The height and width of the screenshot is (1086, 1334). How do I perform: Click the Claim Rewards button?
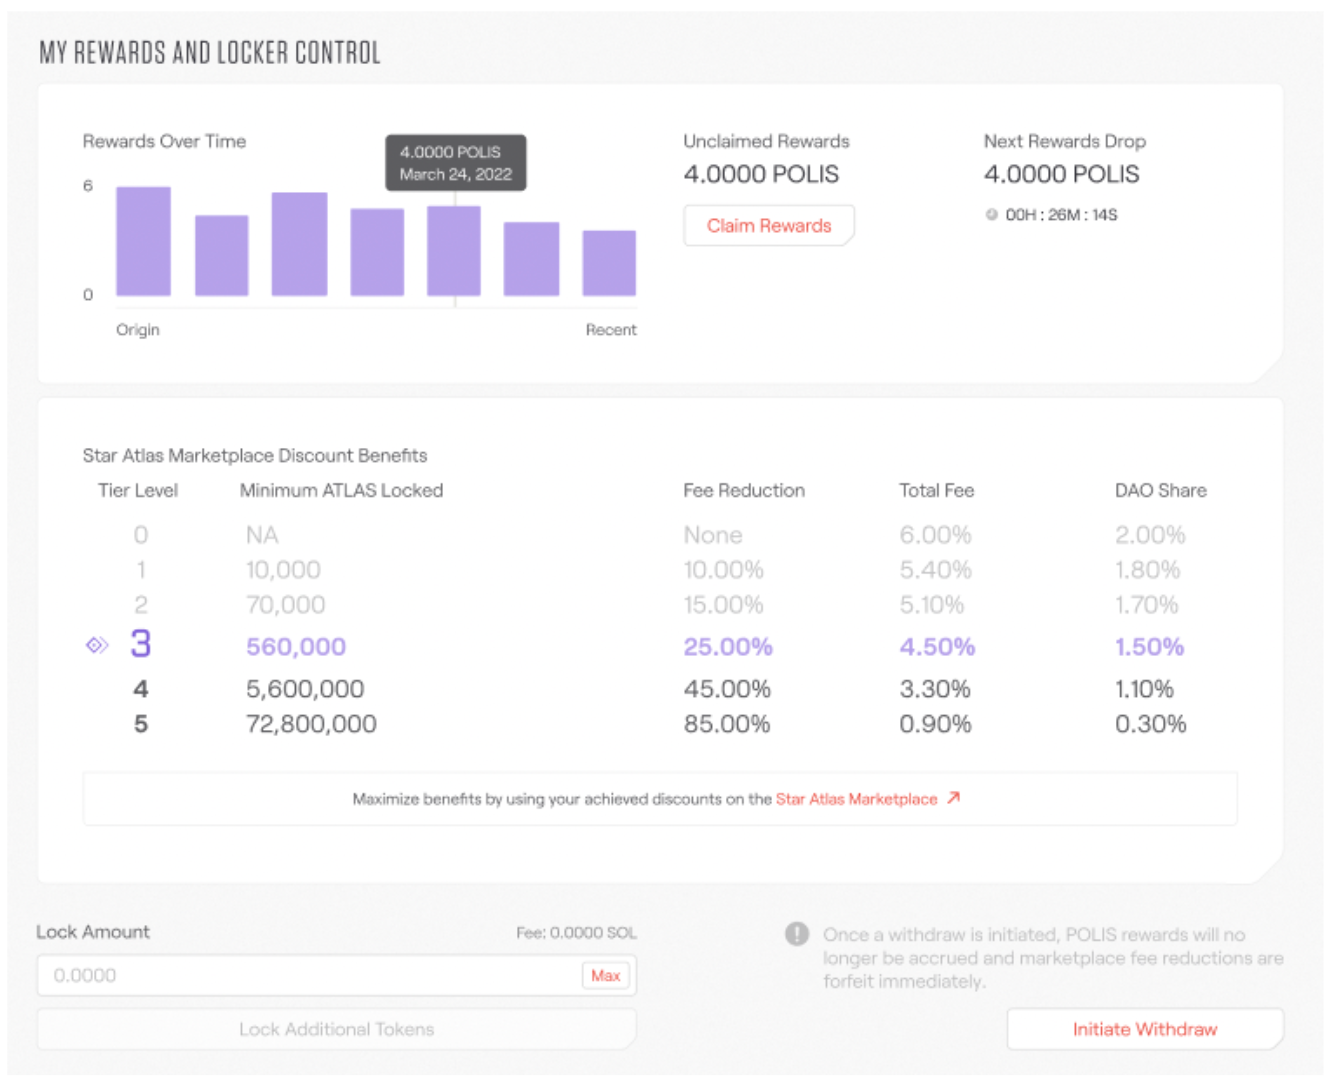coord(768,226)
